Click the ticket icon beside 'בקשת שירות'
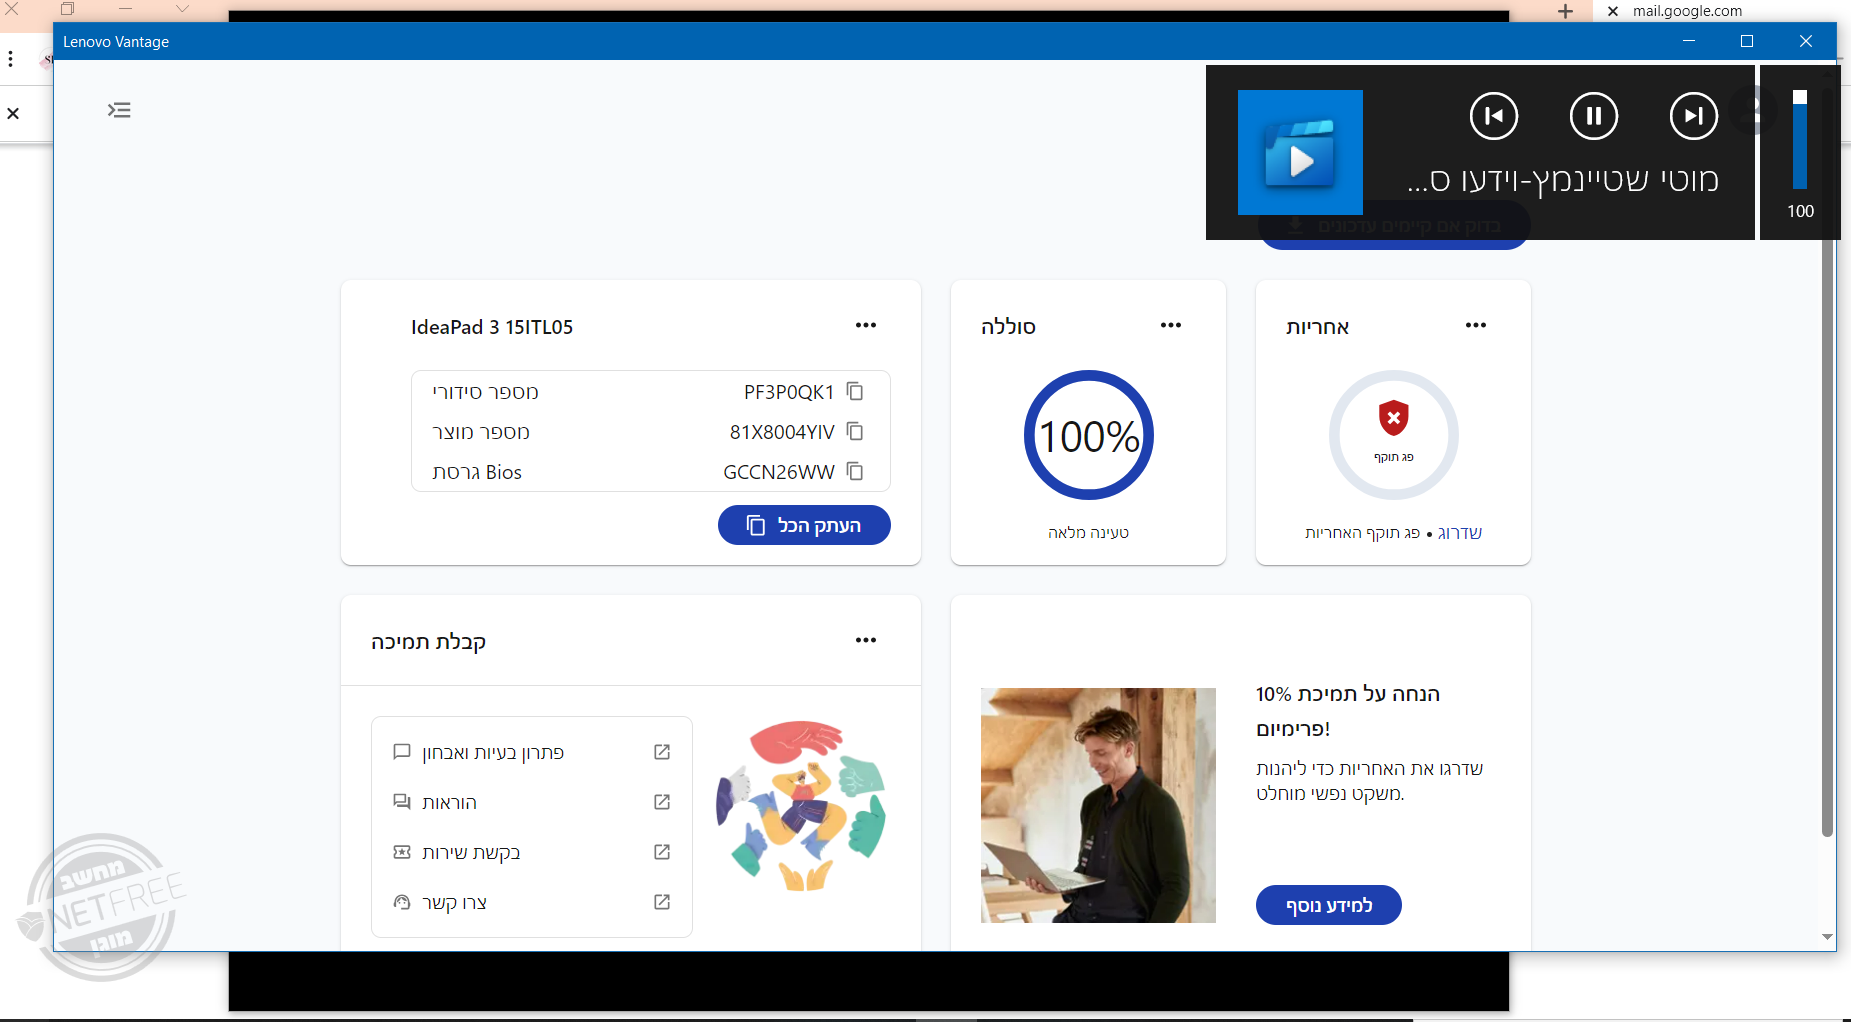The width and height of the screenshot is (1851, 1022). (402, 852)
